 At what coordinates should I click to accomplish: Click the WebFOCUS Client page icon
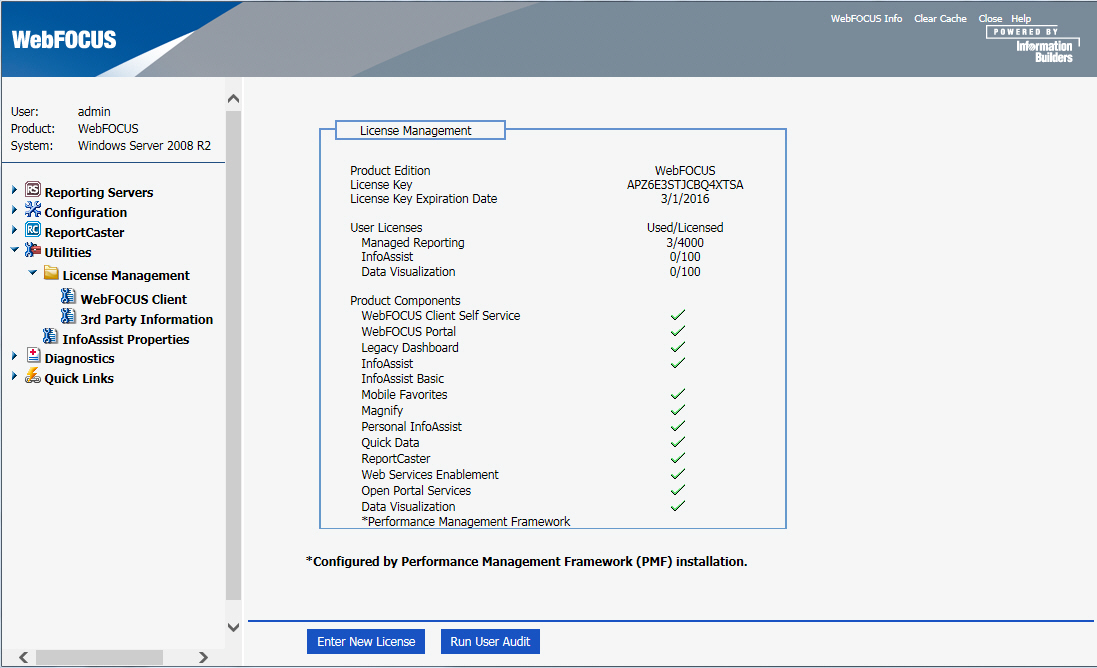click(x=68, y=297)
